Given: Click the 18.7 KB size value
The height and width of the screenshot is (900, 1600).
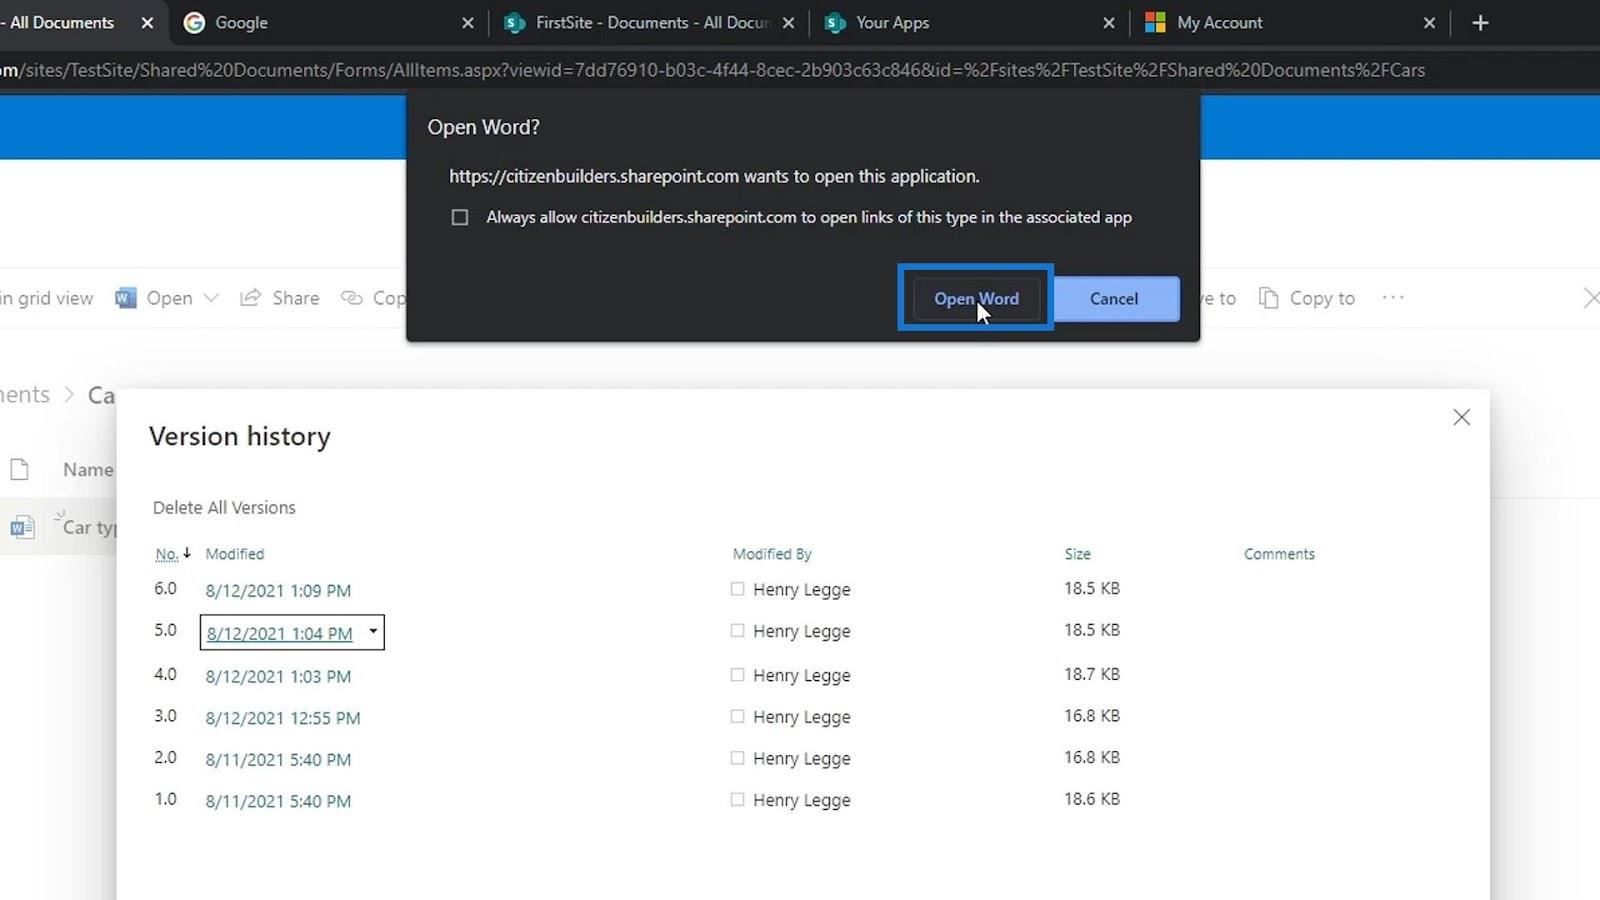Looking at the screenshot, I should point(1092,674).
